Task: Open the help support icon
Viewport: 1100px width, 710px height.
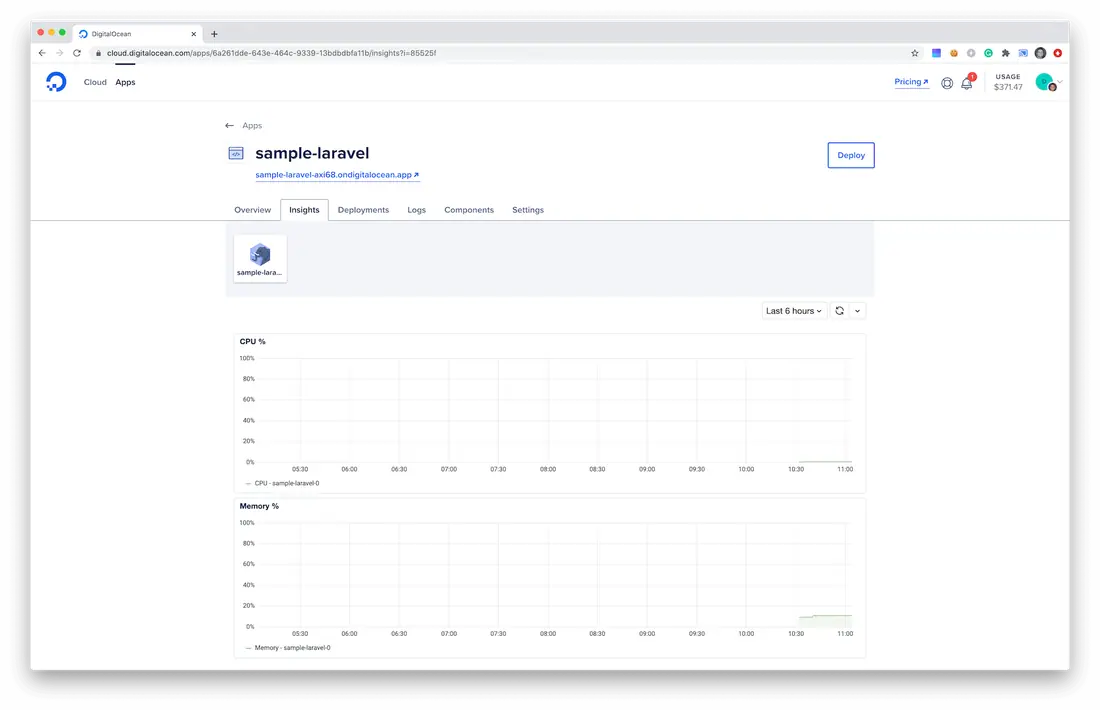Action: (x=946, y=83)
